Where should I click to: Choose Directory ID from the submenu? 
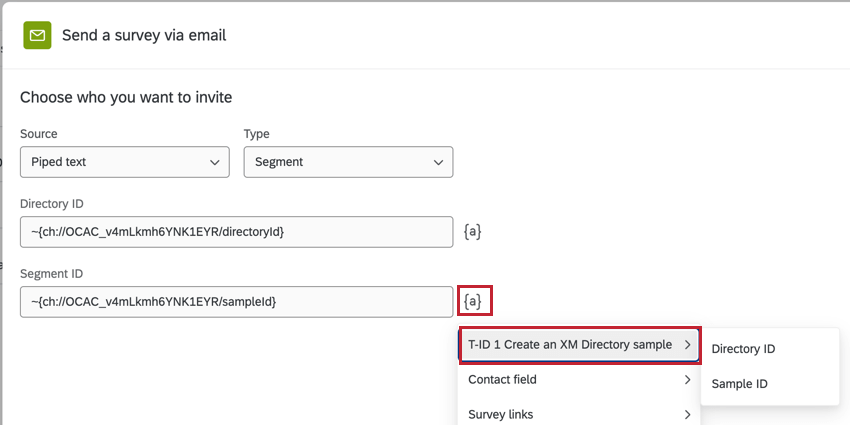(743, 349)
